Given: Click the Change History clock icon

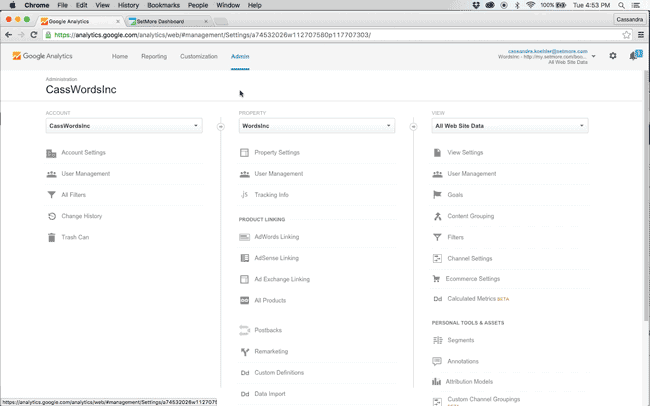Looking at the screenshot, I should click(x=51, y=216).
